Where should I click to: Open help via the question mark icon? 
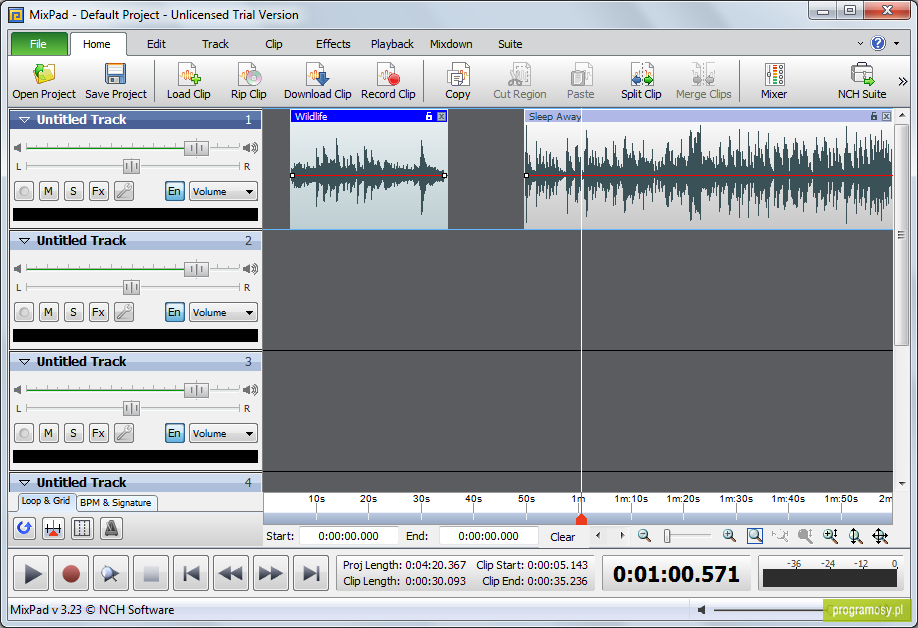click(x=878, y=43)
